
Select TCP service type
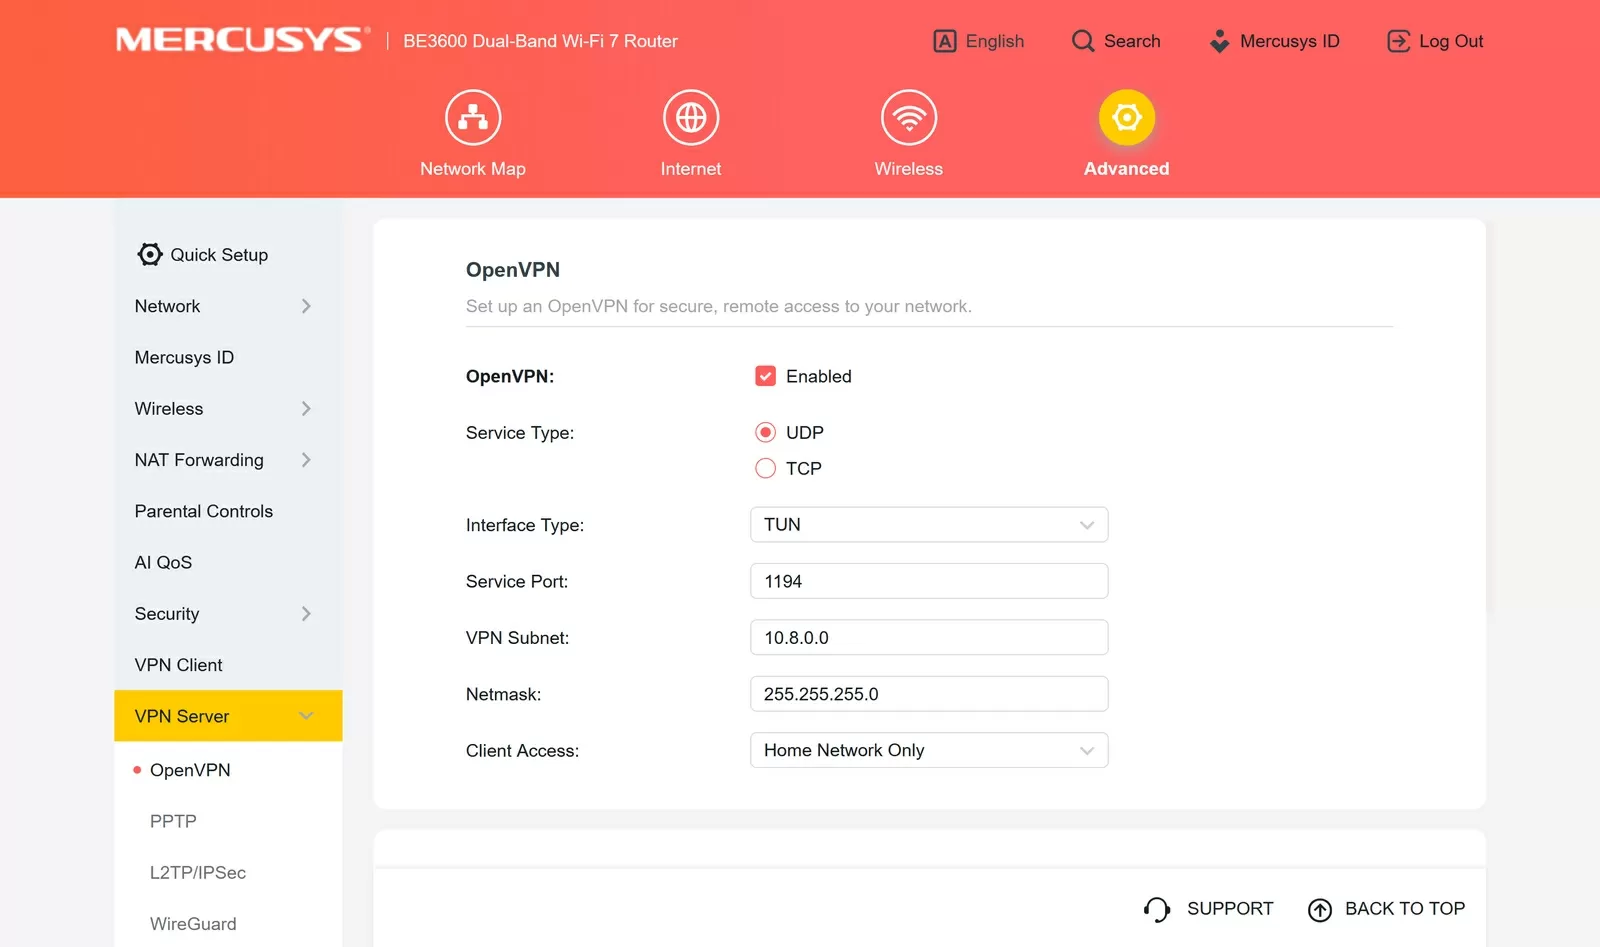coord(766,468)
